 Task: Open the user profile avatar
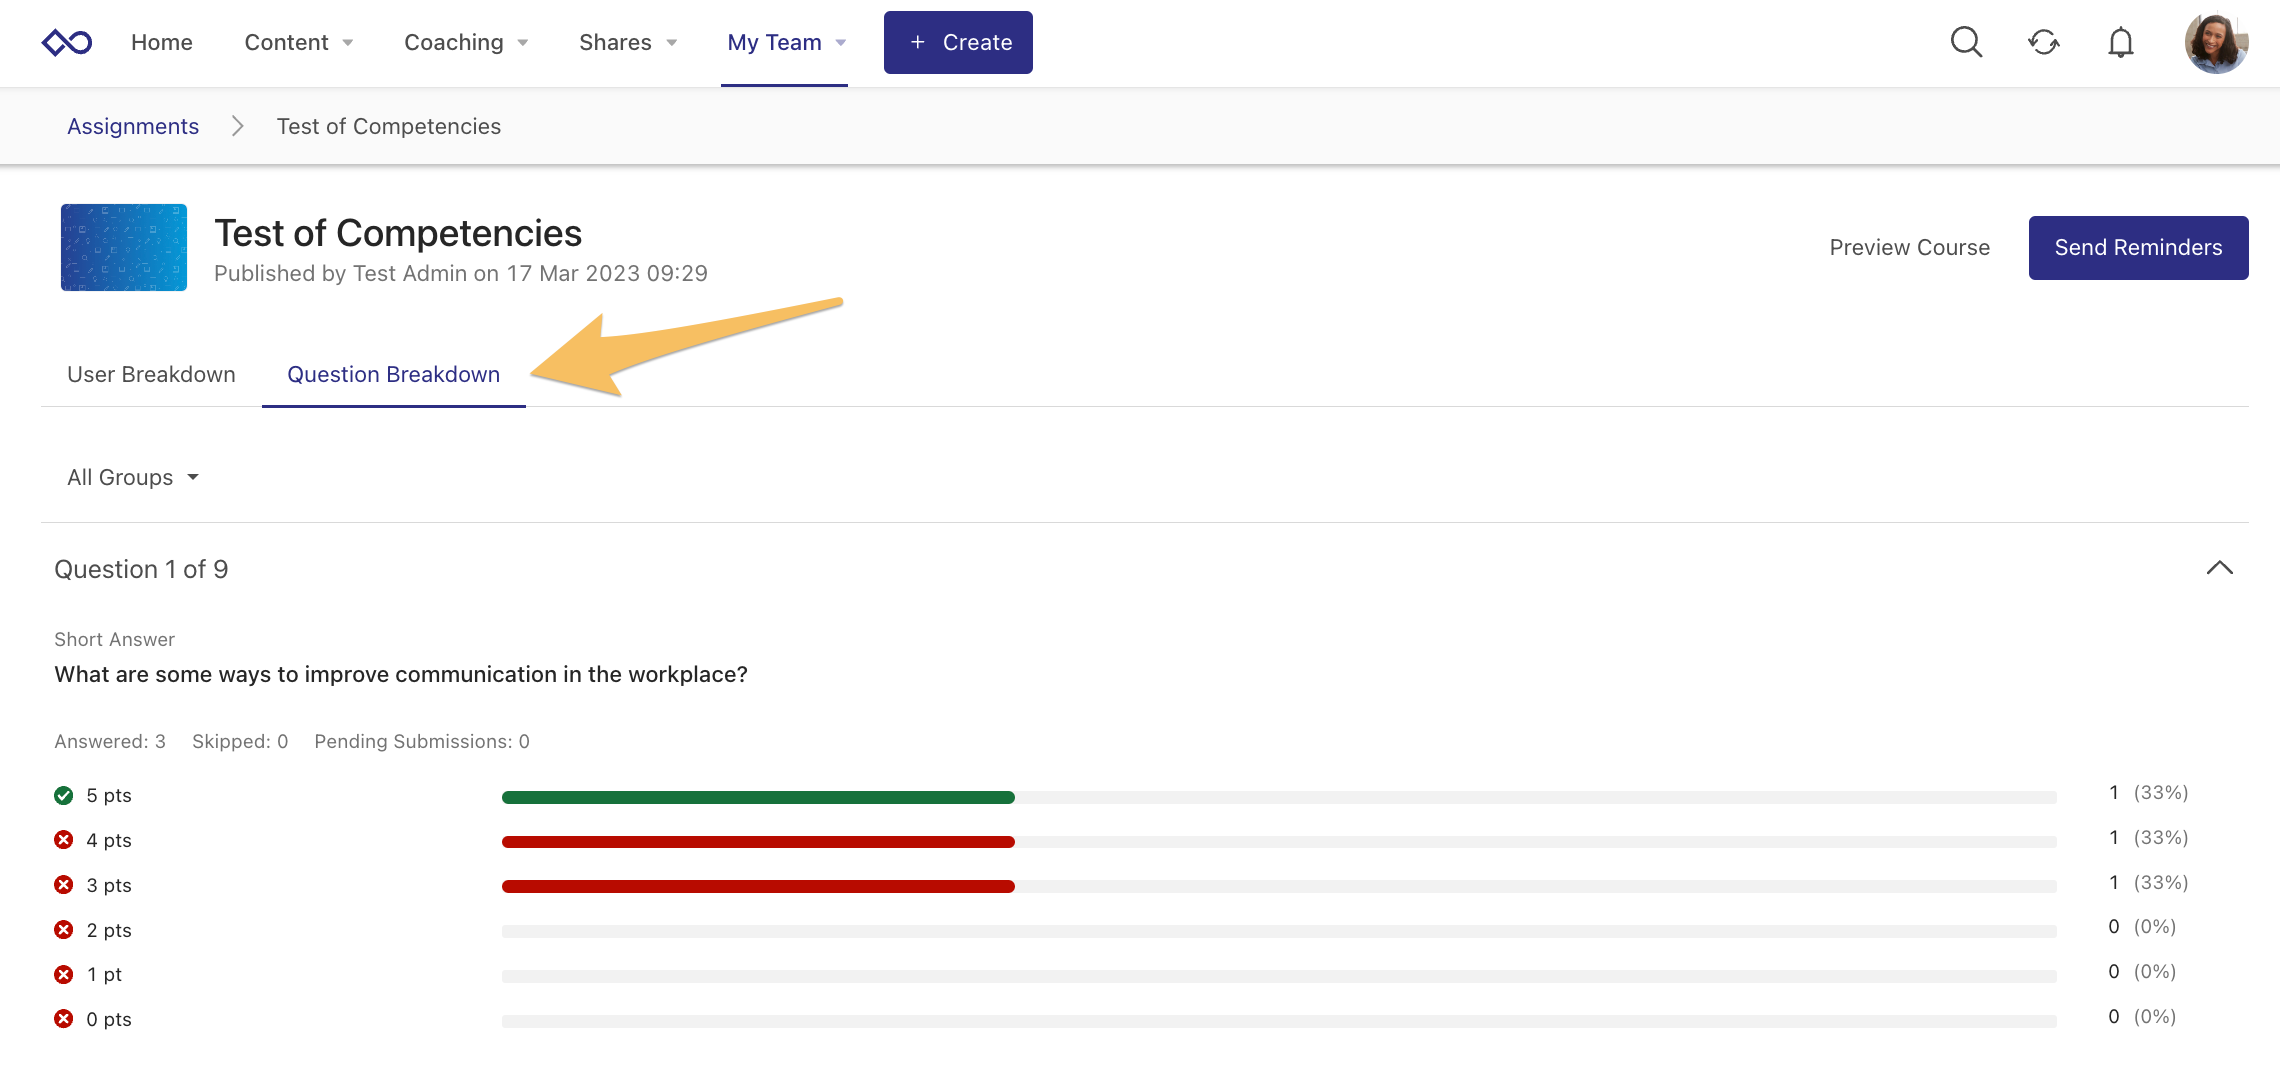2216,43
